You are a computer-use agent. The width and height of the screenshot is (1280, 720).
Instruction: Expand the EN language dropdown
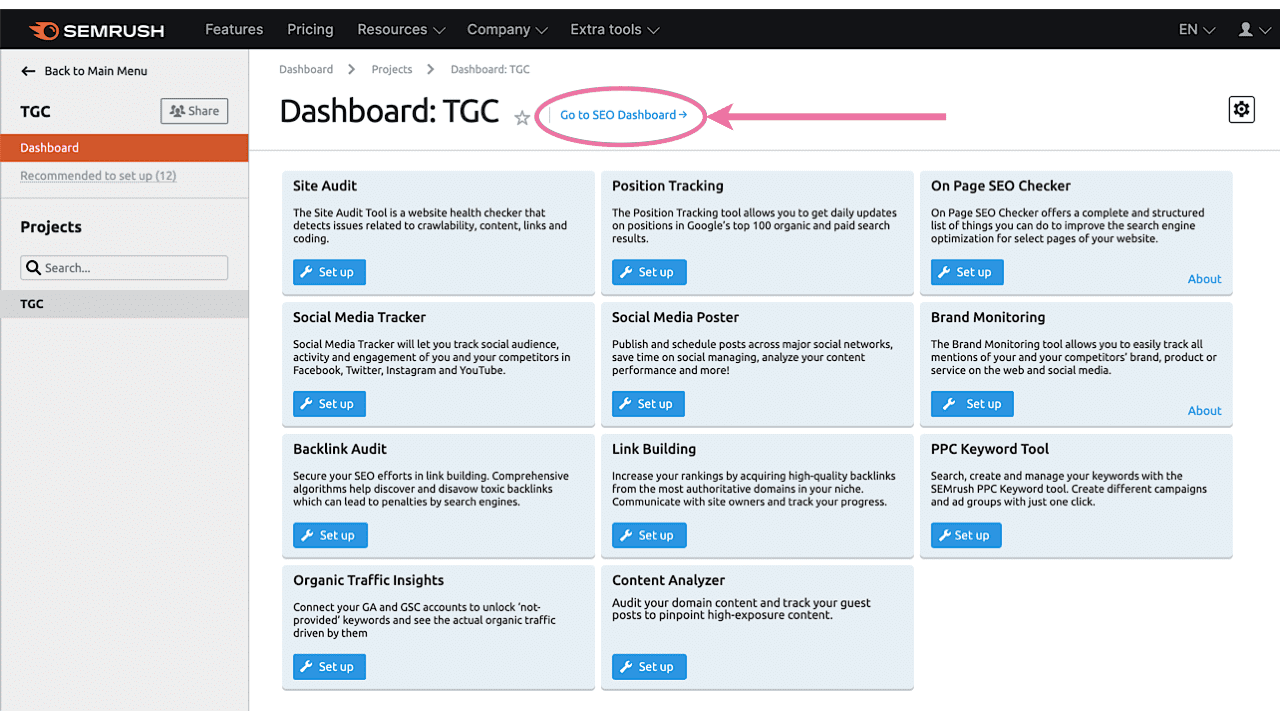pyautogui.click(x=1195, y=29)
